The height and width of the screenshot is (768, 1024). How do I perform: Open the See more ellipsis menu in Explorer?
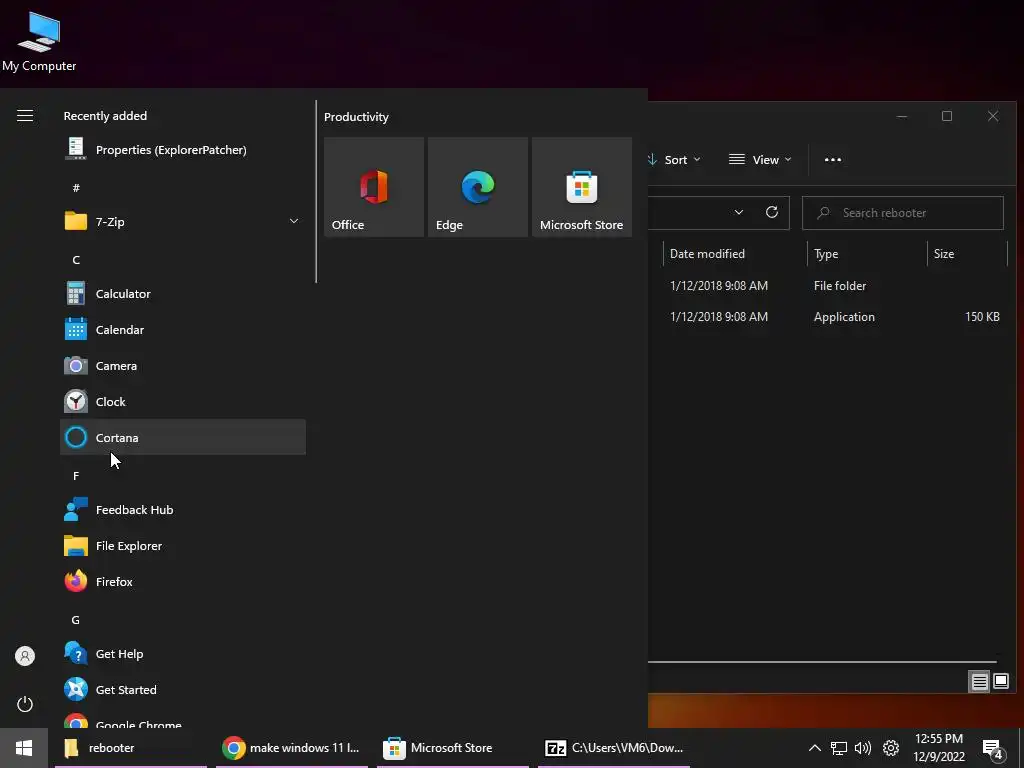(833, 159)
